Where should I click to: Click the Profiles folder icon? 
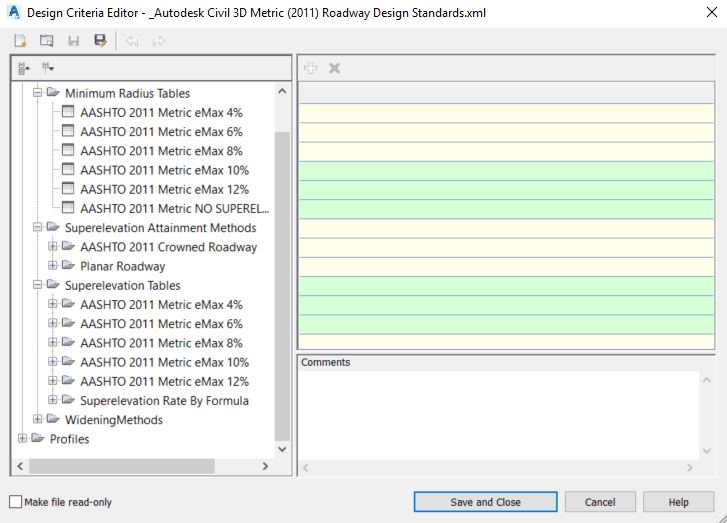(x=38, y=438)
